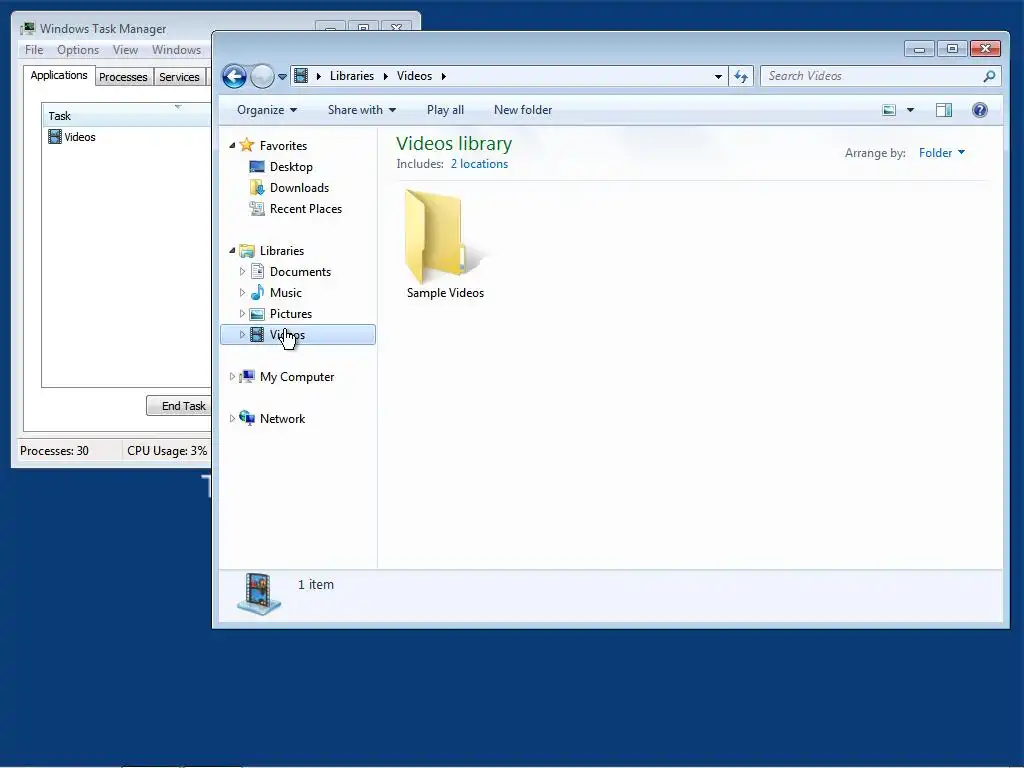Open Task Manager Options menu
Screen dimensions: 1024x768
point(78,50)
